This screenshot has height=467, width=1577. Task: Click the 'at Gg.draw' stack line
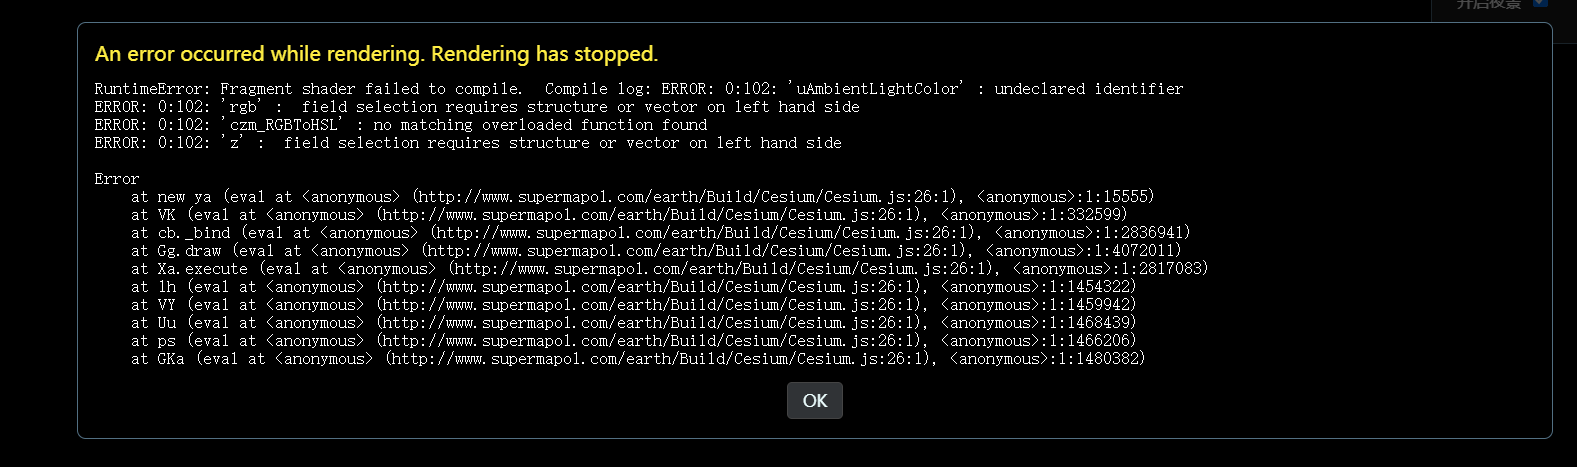point(656,251)
